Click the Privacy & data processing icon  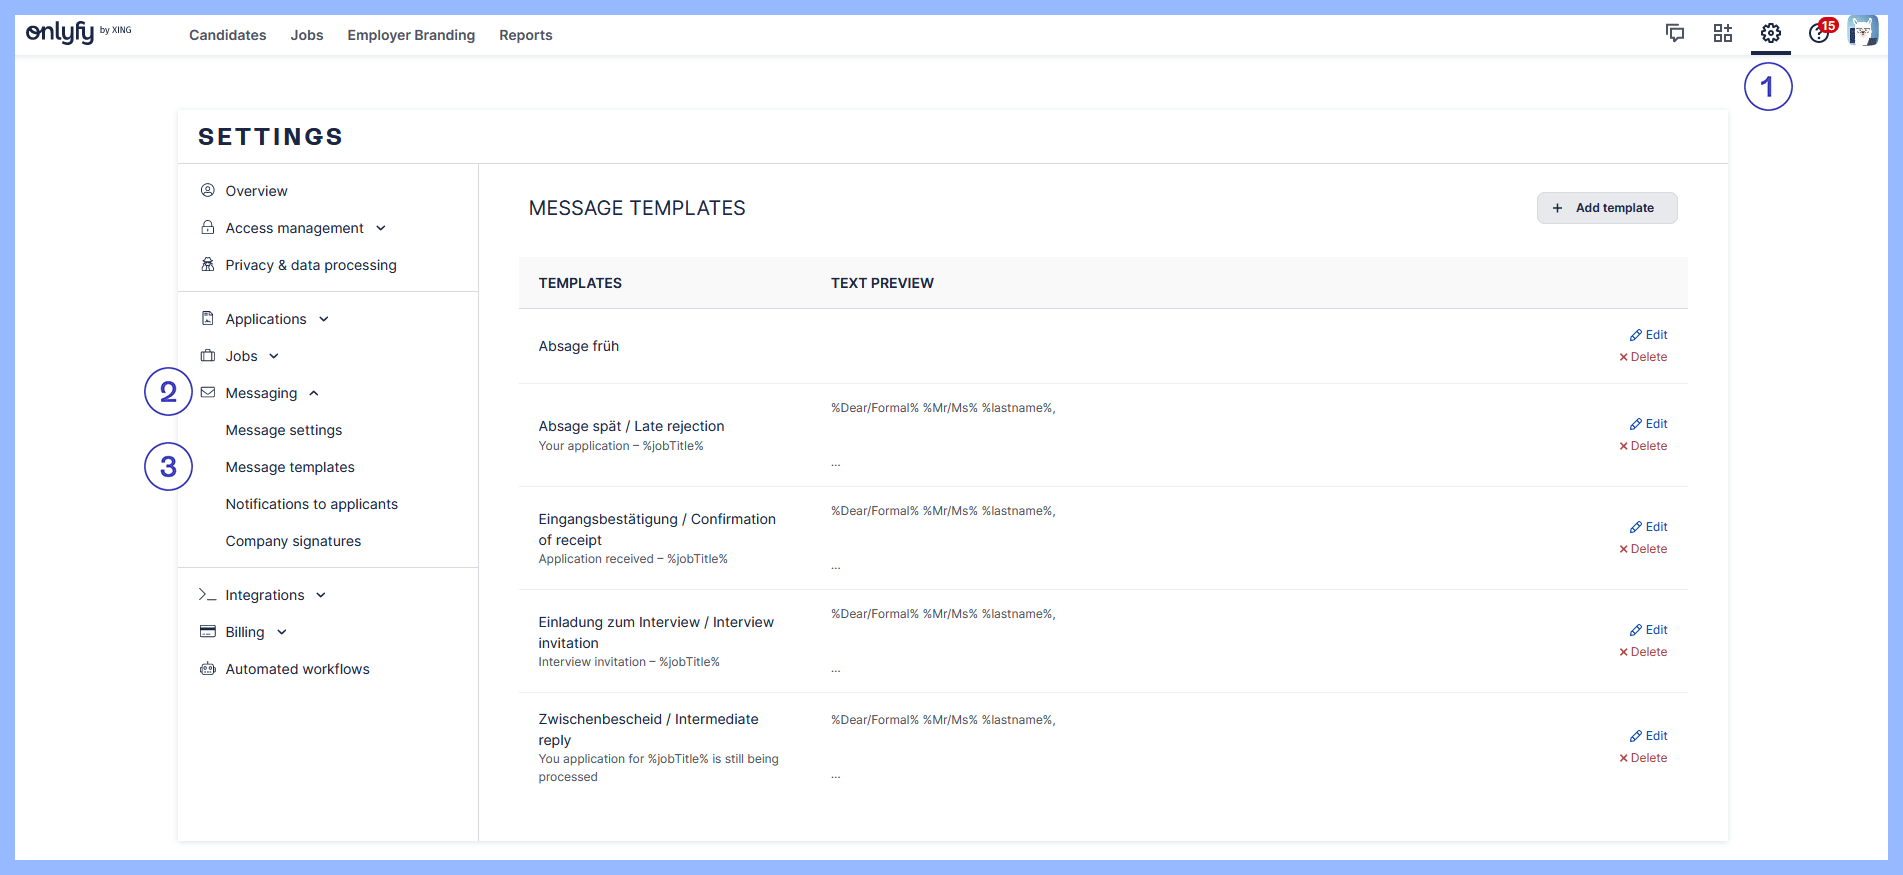tap(208, 265)
